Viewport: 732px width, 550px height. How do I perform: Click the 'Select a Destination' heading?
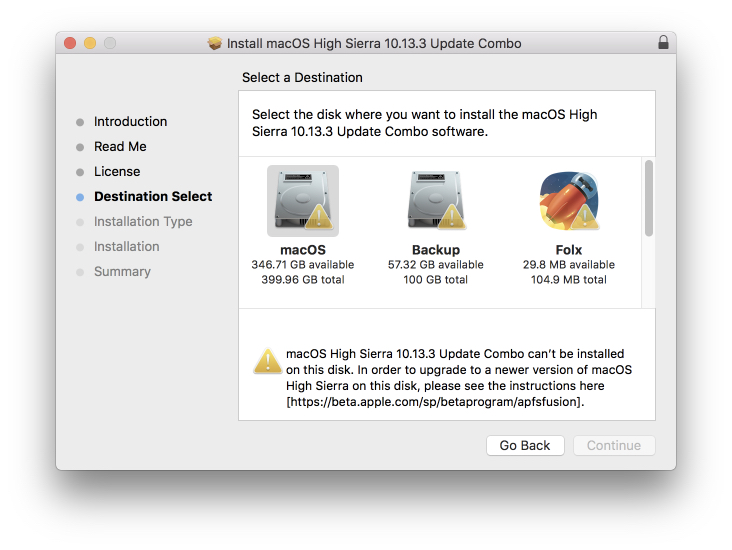click(x=302, y=78)
